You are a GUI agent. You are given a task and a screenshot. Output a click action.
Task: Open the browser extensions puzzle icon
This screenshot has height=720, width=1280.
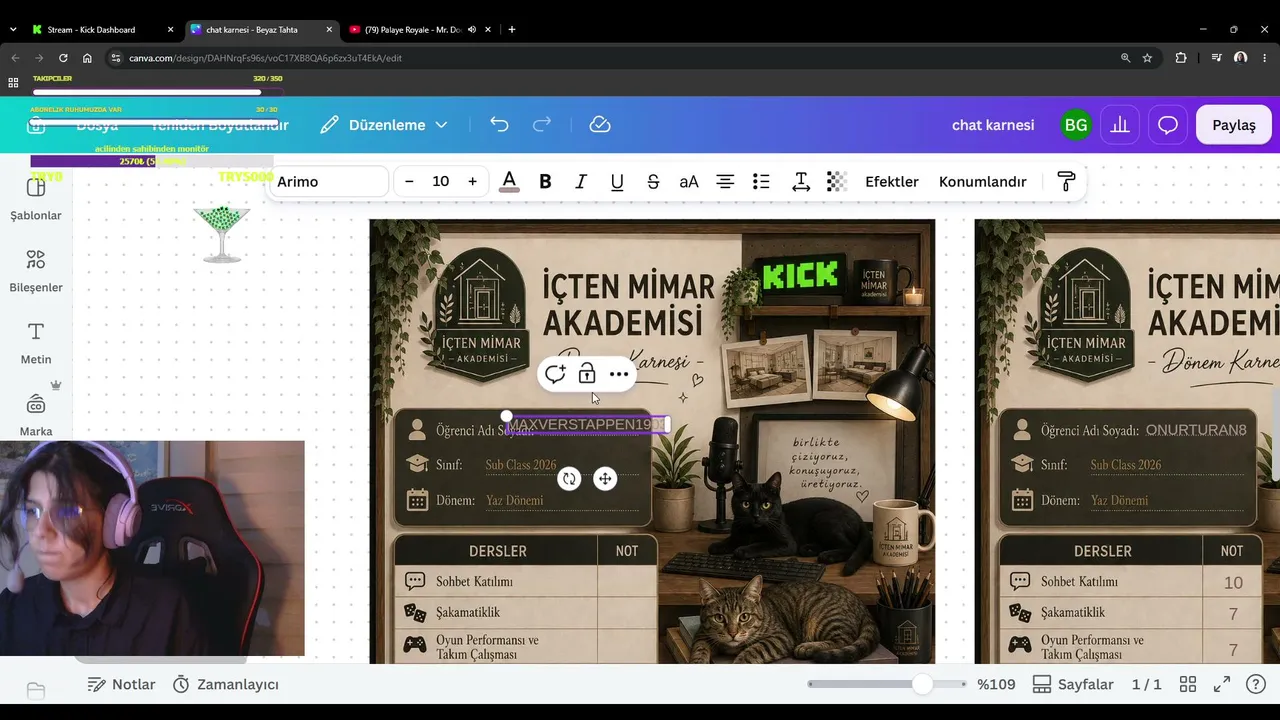click(x=1181, y=58)
